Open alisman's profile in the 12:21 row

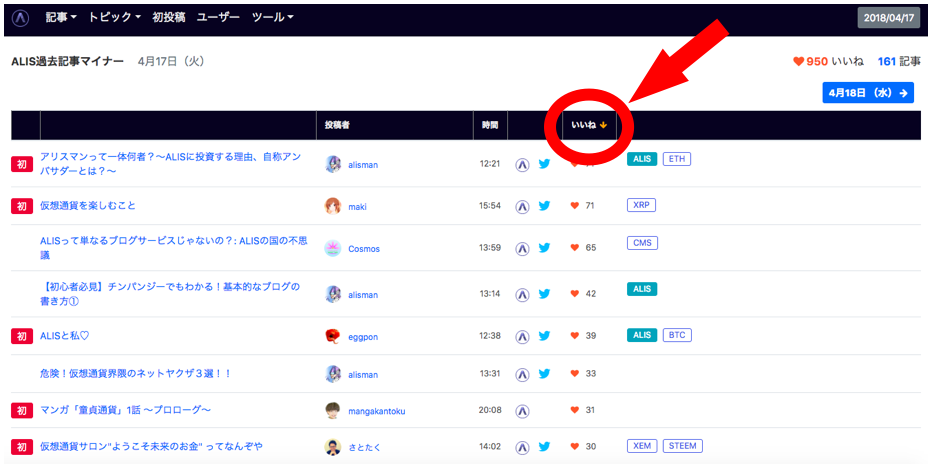click(x=363, y=164)
